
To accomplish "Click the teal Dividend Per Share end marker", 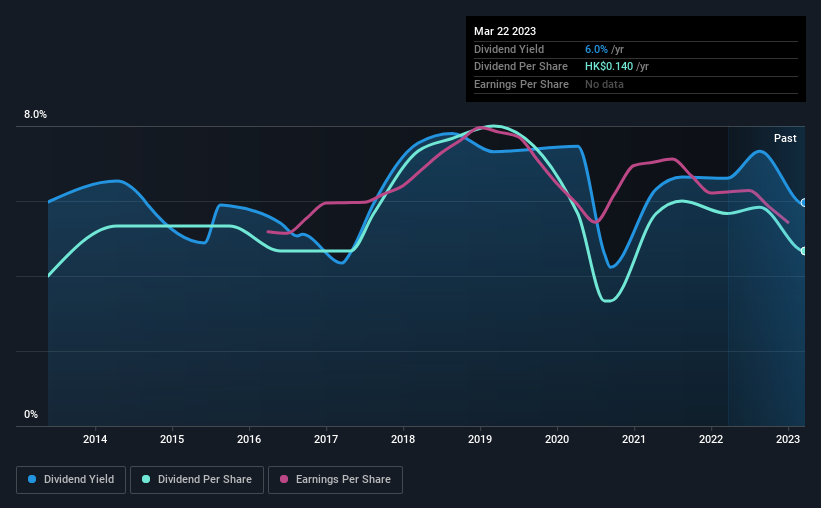I will (x=804, y=251).
